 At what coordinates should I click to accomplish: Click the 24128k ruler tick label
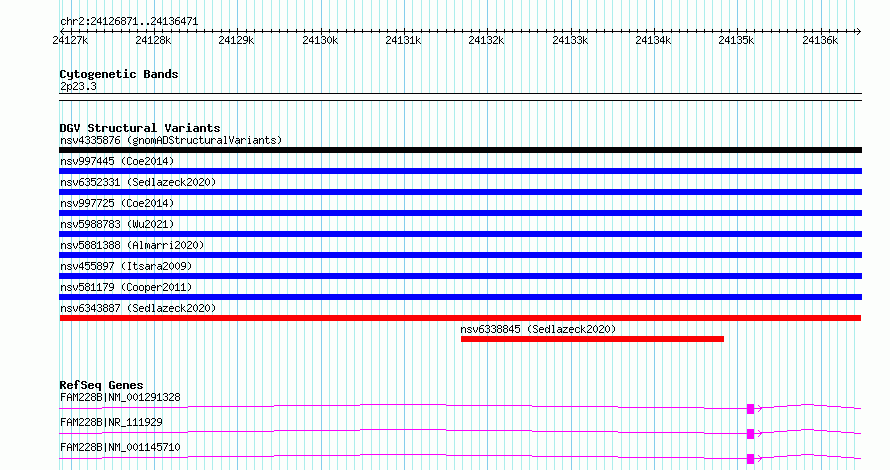tap(153, 40)
